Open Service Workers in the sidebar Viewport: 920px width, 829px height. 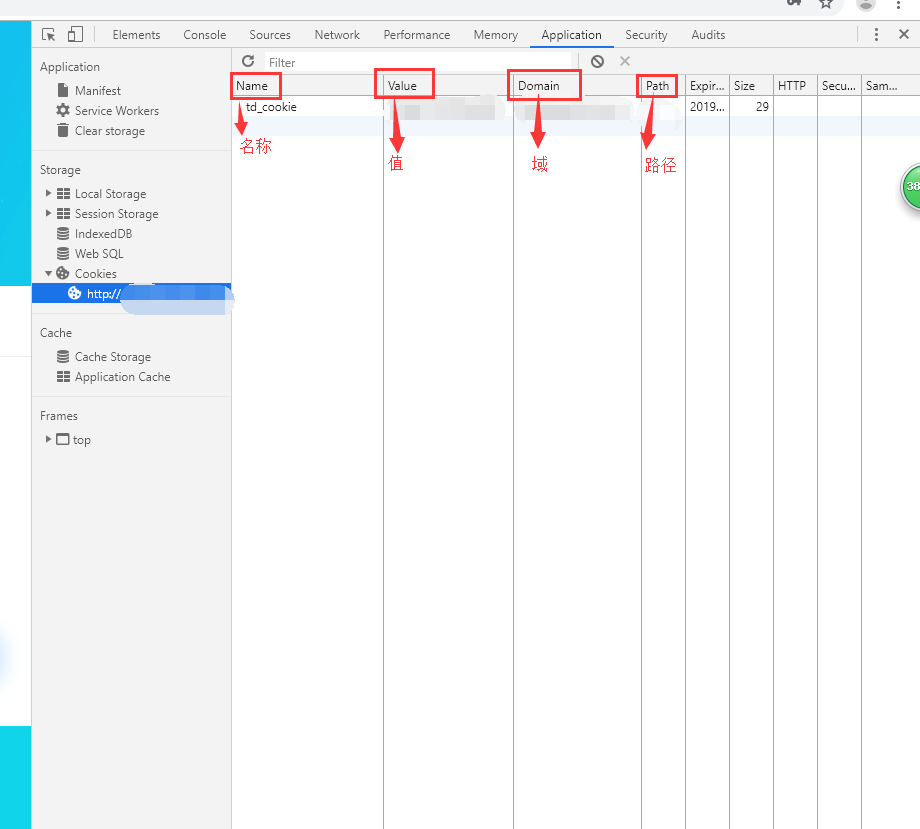pos(116,110)
